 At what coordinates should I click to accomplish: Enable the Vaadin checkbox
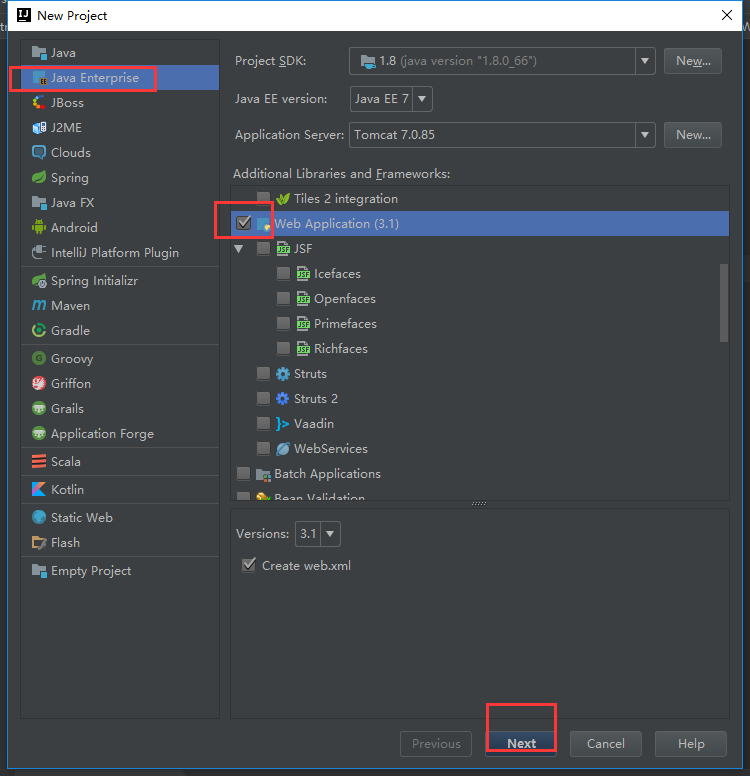tap(263, 423)
